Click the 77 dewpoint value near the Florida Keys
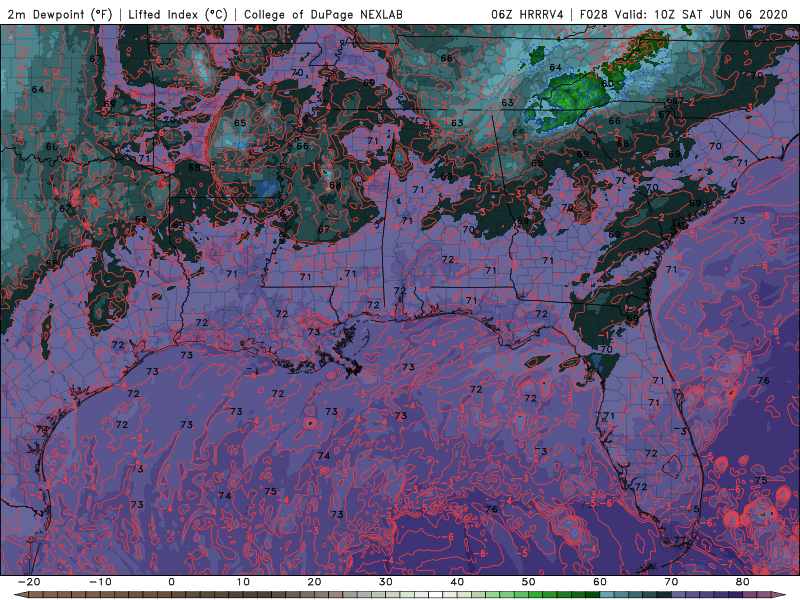800x600 pixels. [680, 540]
